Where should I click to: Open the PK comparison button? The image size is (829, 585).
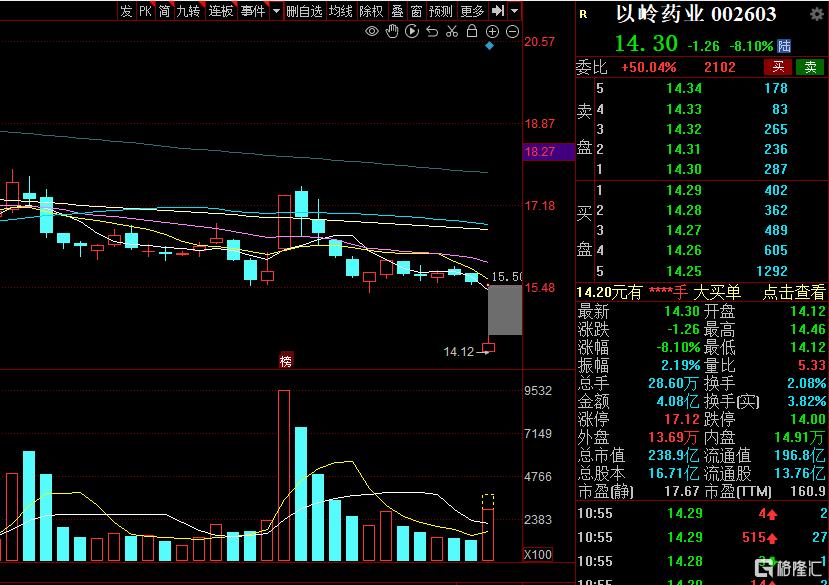pos(145,11)
